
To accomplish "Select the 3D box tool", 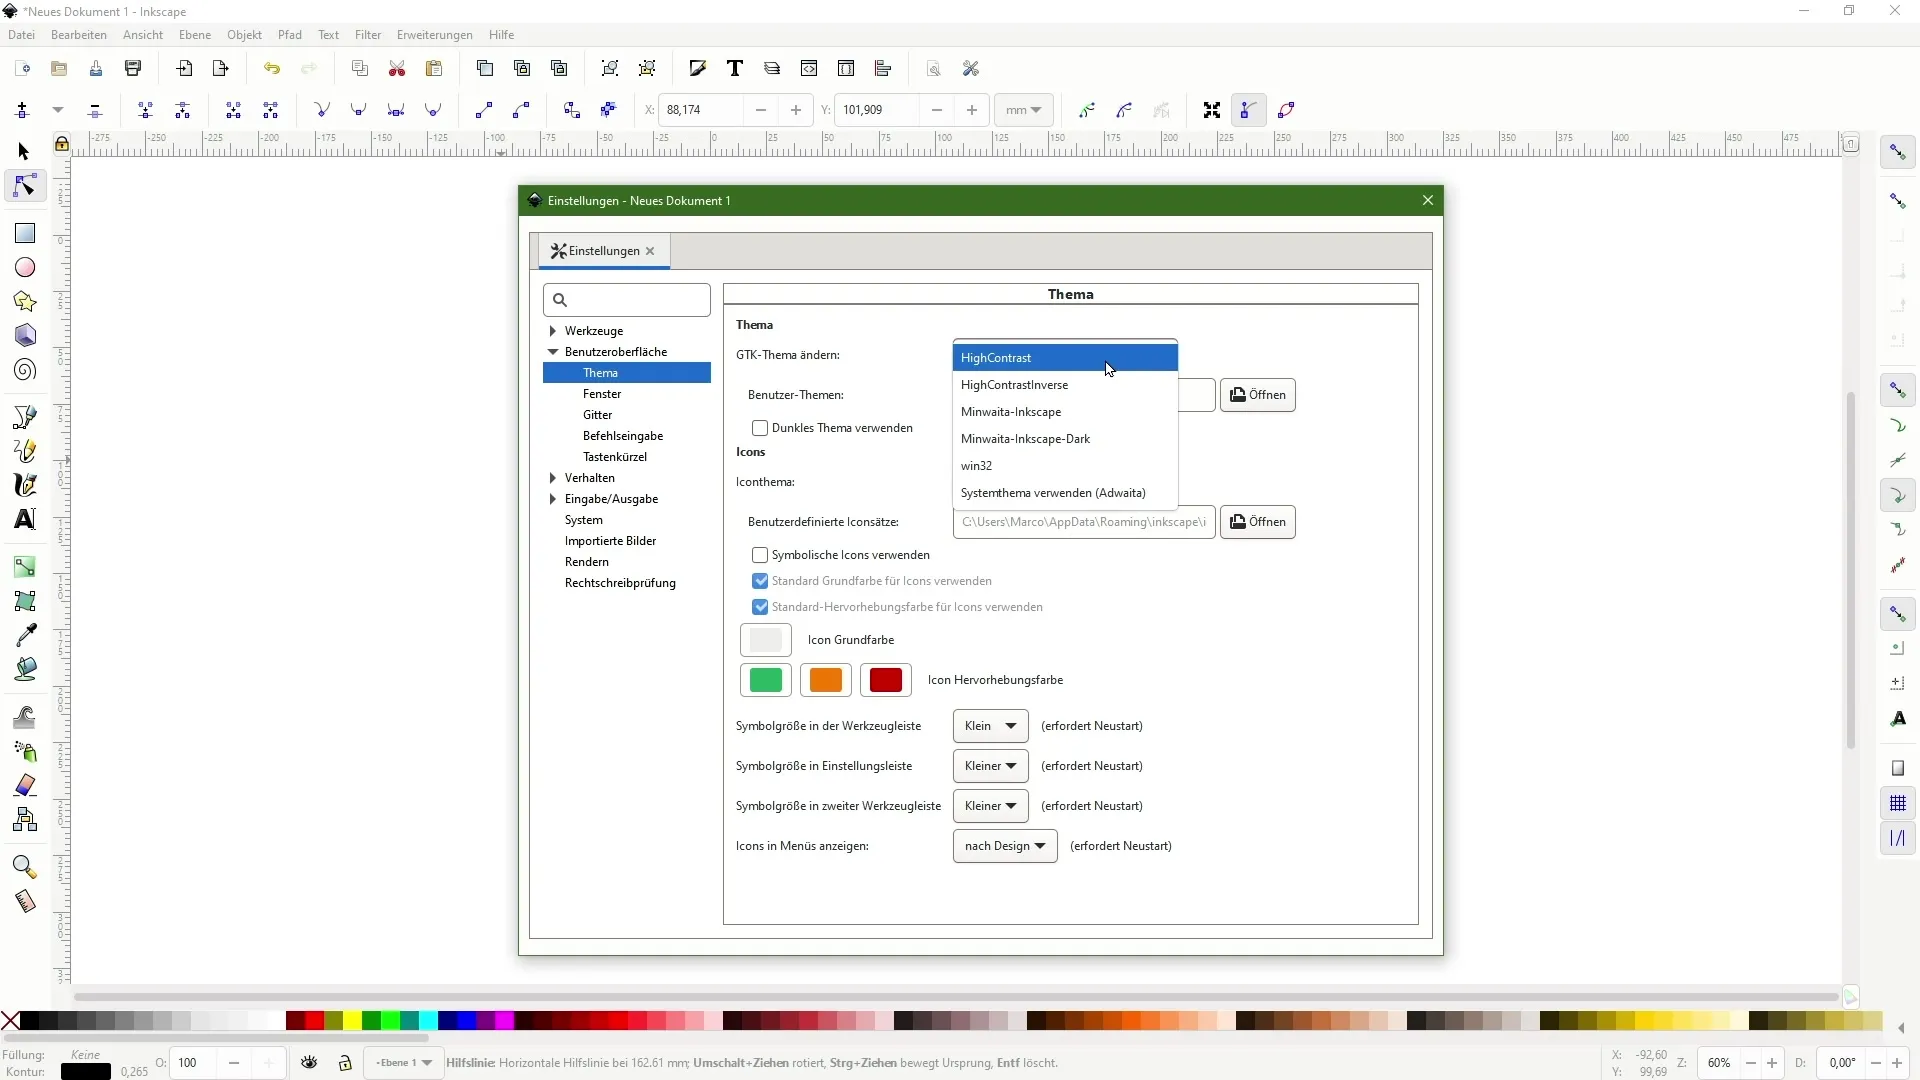I will [25, 335].
